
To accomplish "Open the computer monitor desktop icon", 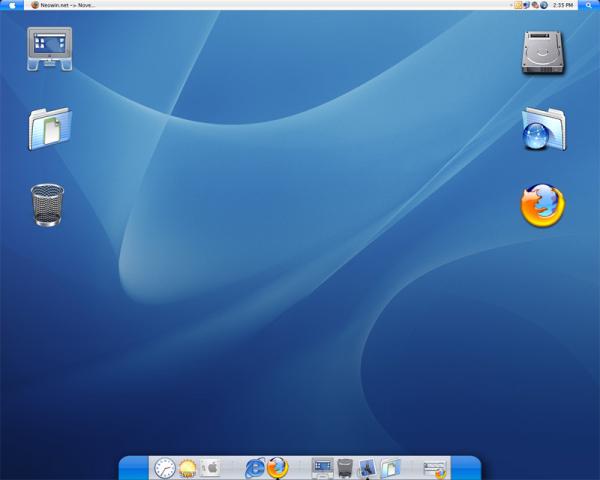I will point(49,49).
